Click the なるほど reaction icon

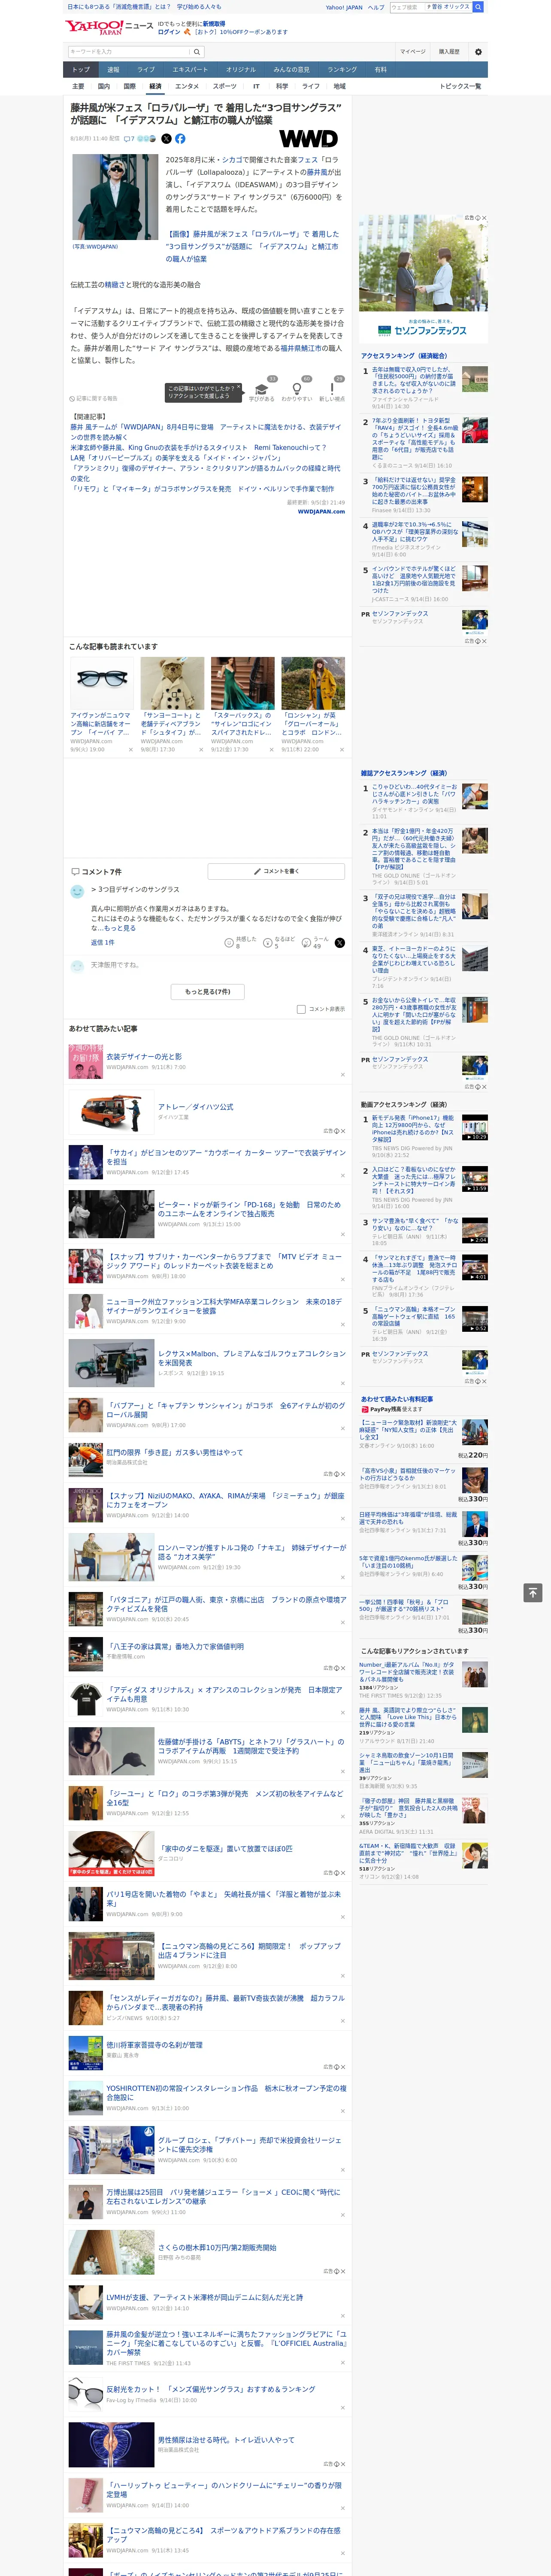(269, 942)
